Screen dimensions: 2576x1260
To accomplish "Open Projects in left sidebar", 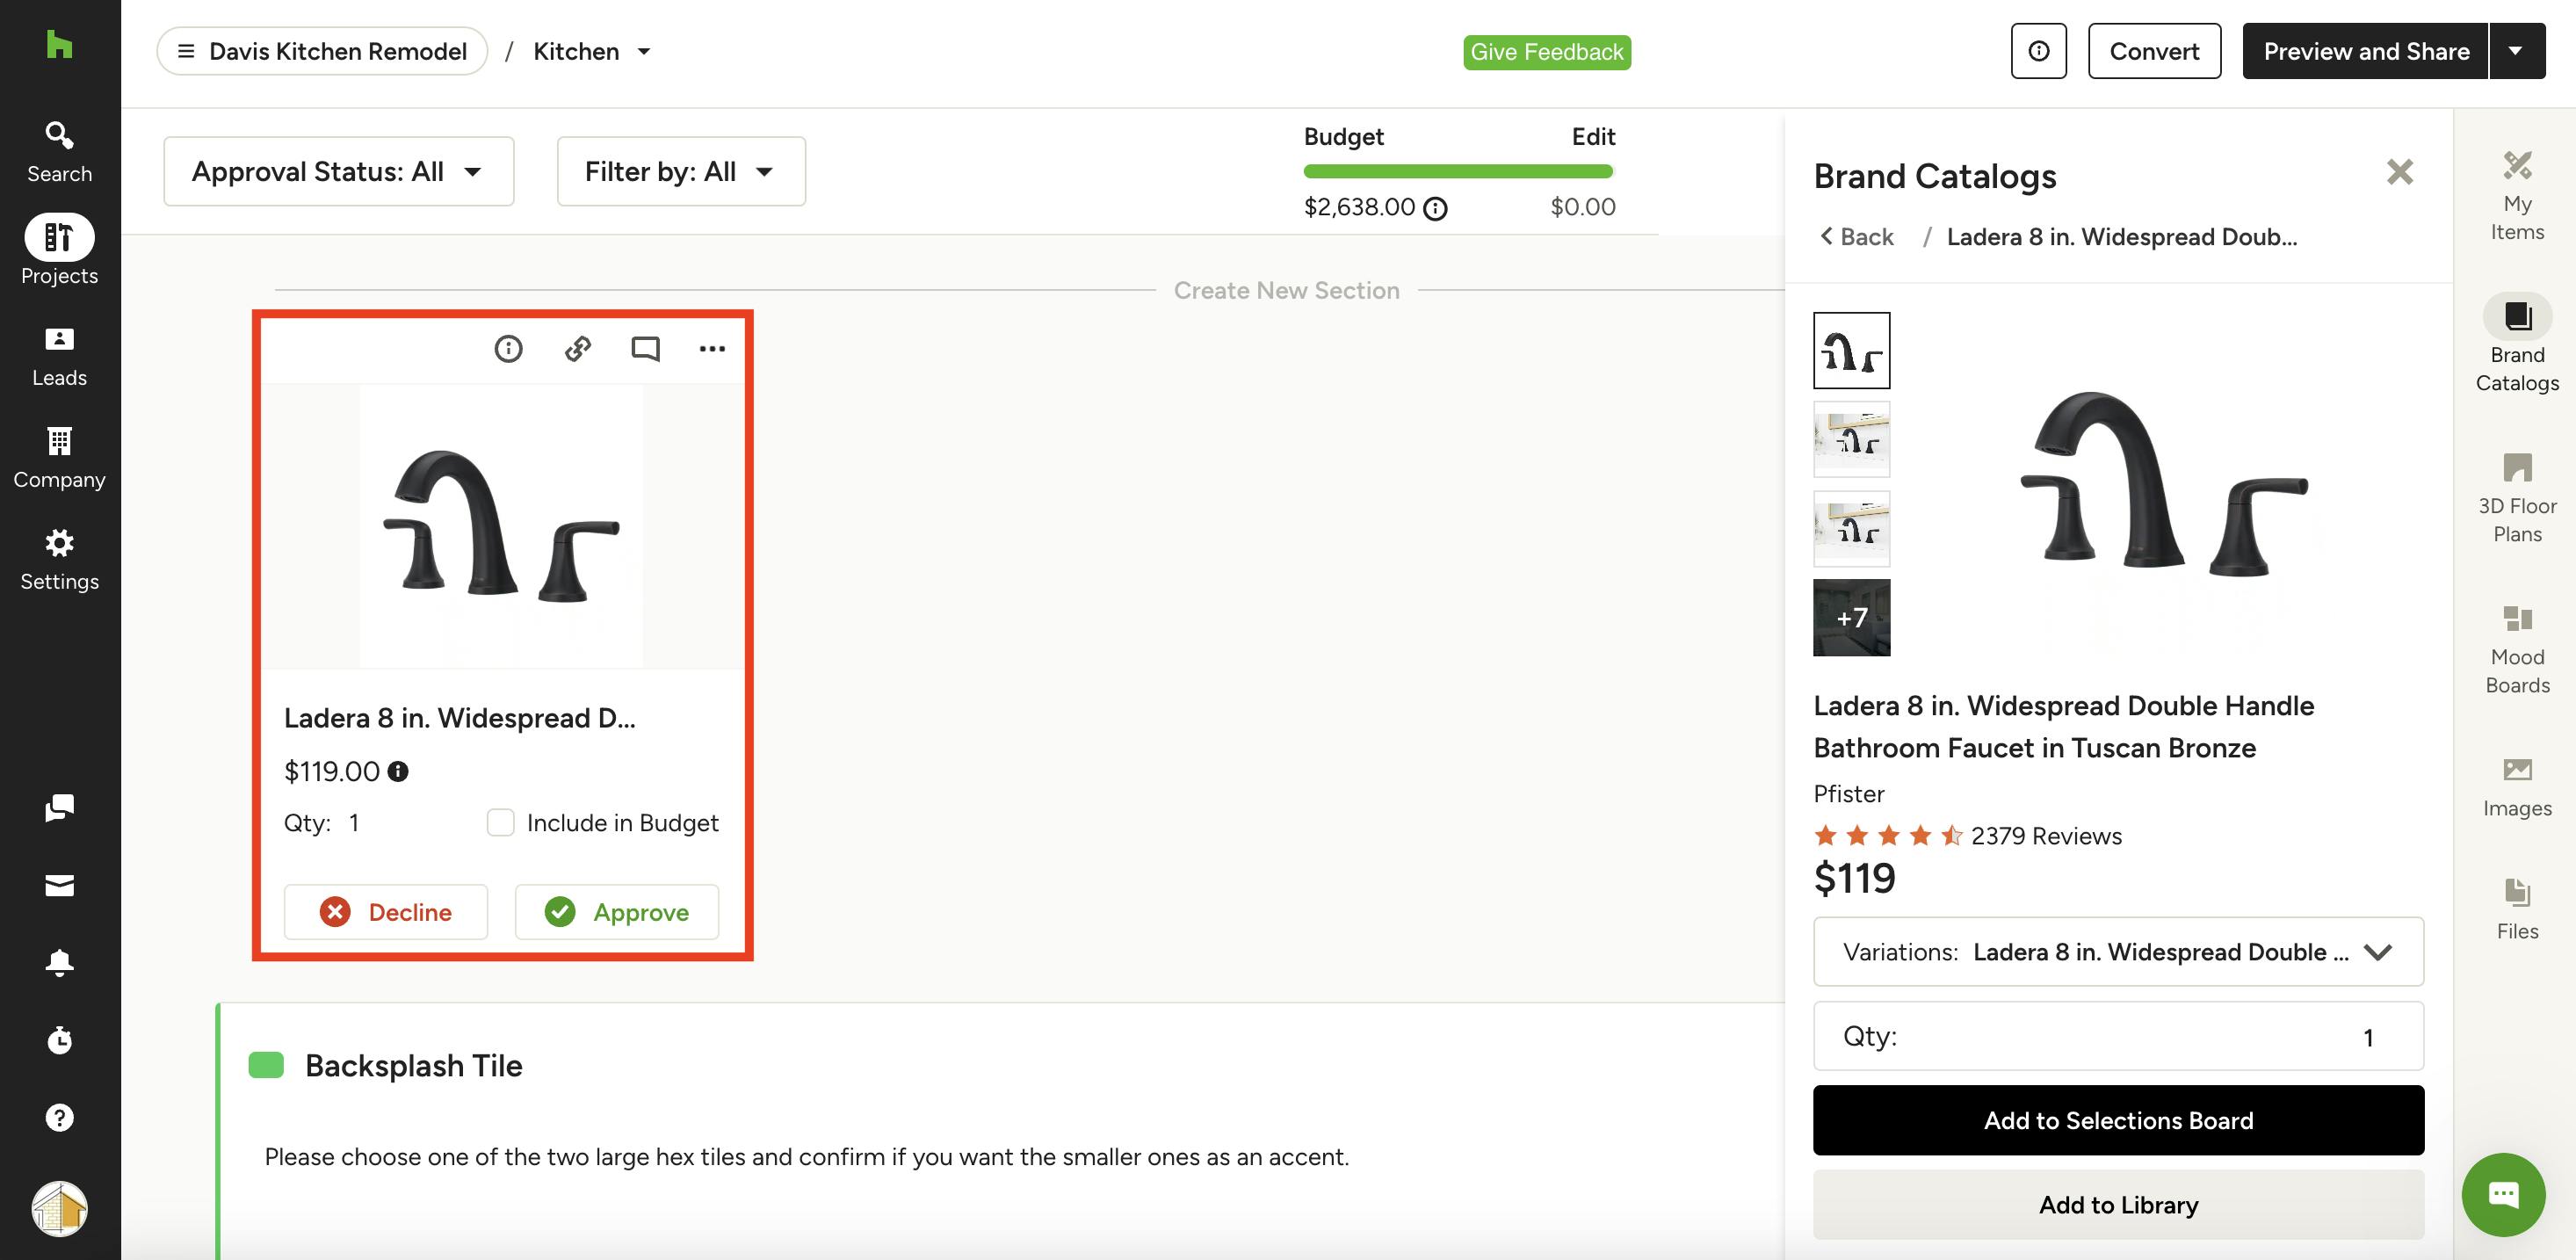I will (x=59, y=251).
